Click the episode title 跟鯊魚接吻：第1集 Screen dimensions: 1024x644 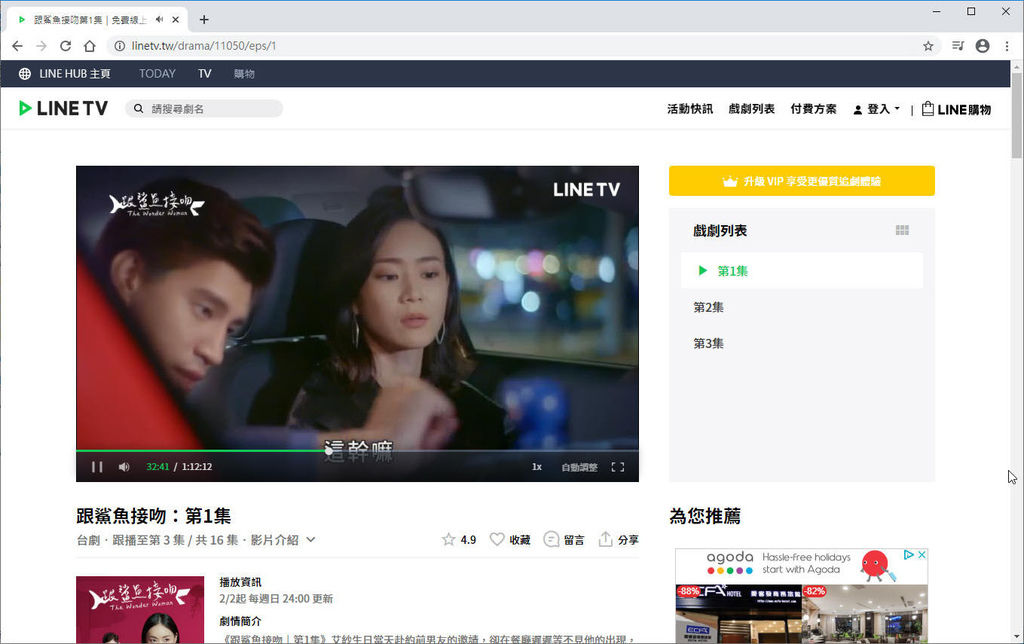pos(153,516)
